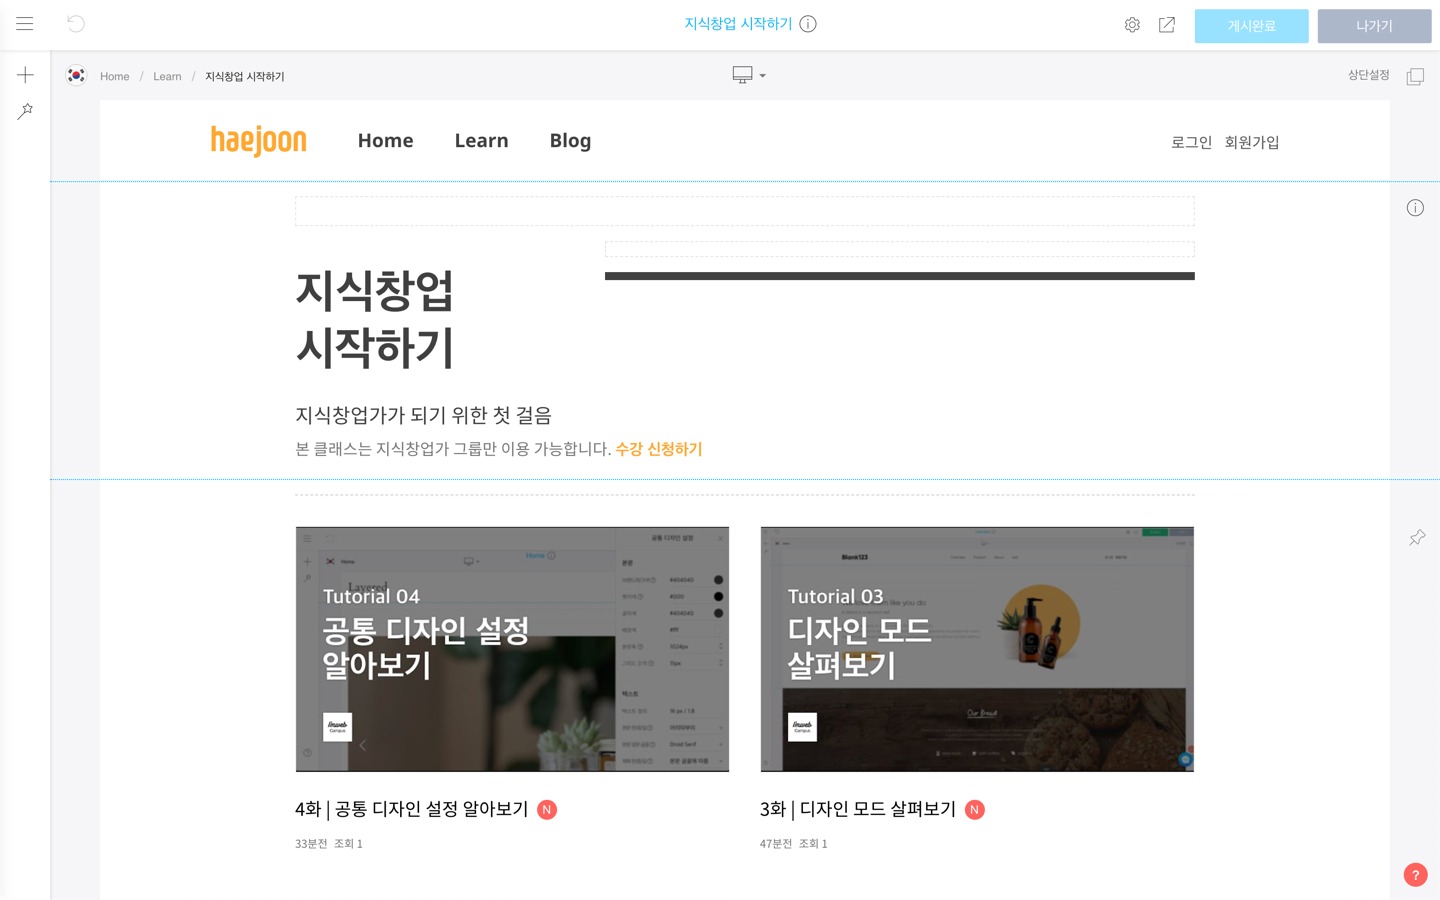Click the section info icon on right

pos(1415,208)
